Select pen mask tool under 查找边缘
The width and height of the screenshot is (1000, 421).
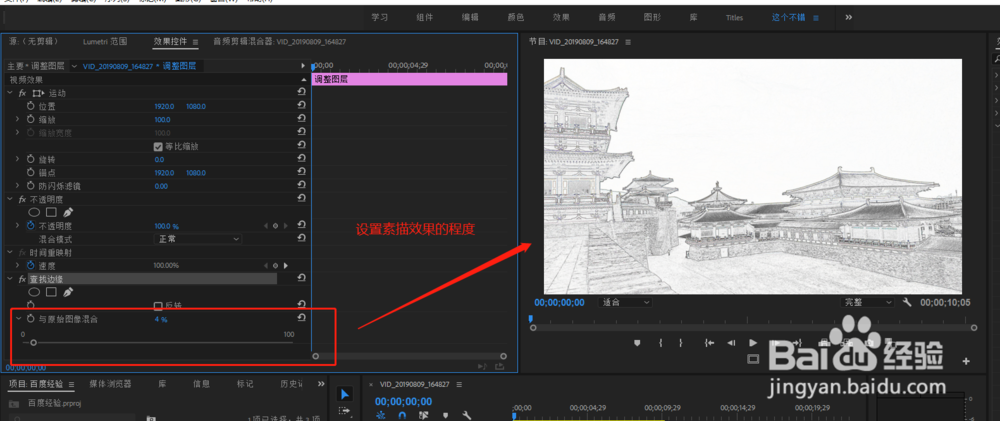(68, 292)
